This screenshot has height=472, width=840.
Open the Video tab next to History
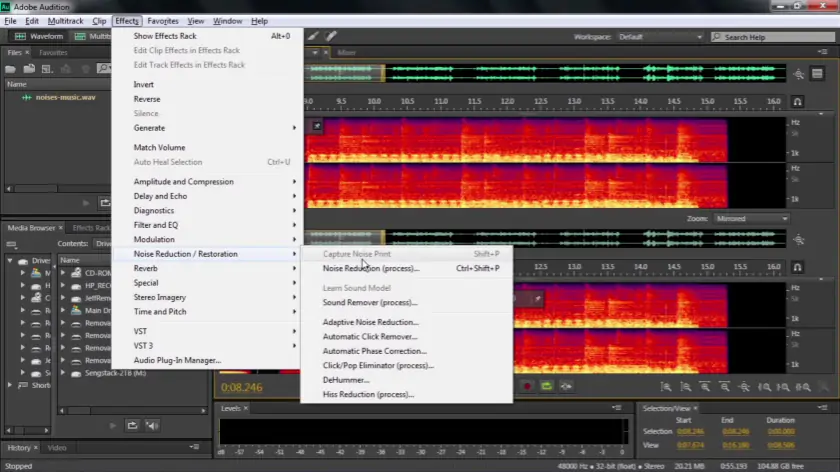pos(57,447)
